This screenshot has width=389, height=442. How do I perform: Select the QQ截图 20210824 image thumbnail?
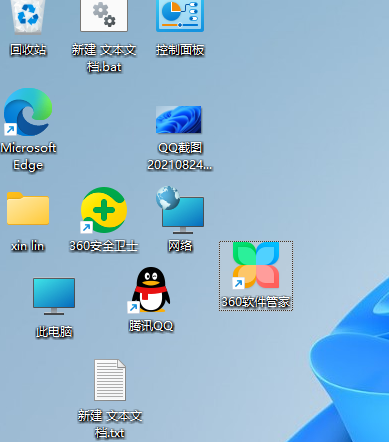click(x=179, y=120)
